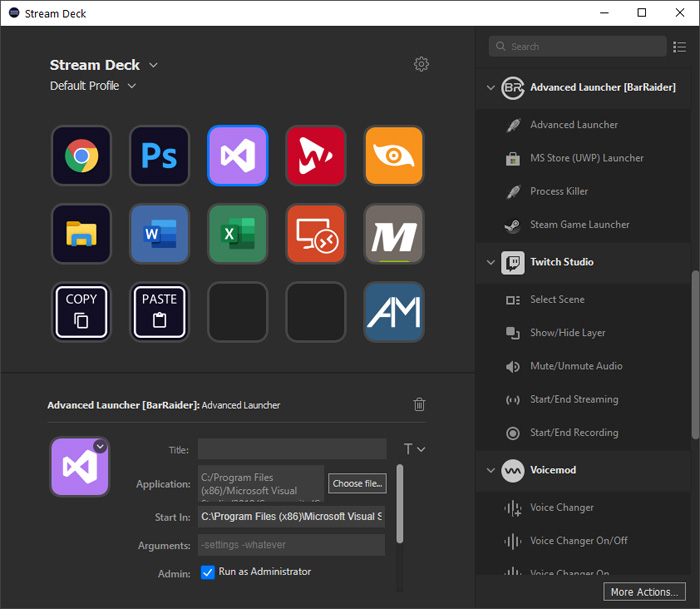Click the Title input field
Viewport: 700px width, 609px height.
(291, 450)
